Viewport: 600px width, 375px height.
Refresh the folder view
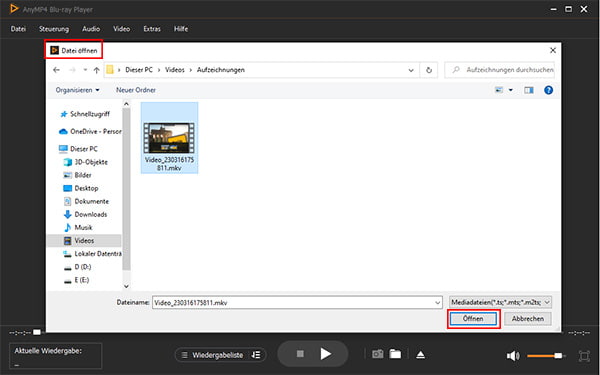coord(429,70)
